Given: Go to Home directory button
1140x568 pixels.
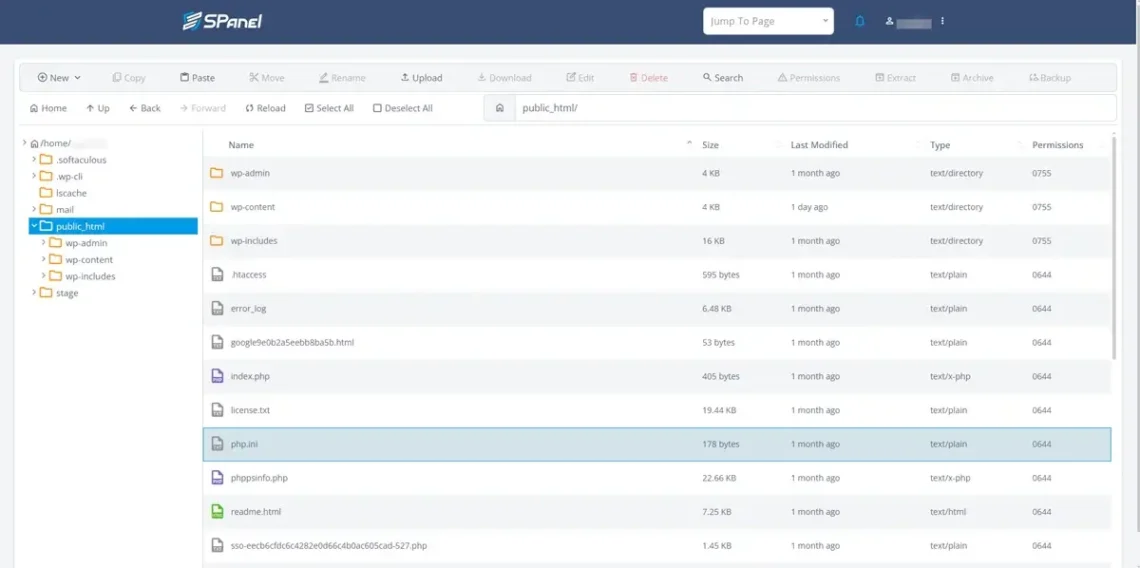Looking at the screenshot, I should pos(48,108).
